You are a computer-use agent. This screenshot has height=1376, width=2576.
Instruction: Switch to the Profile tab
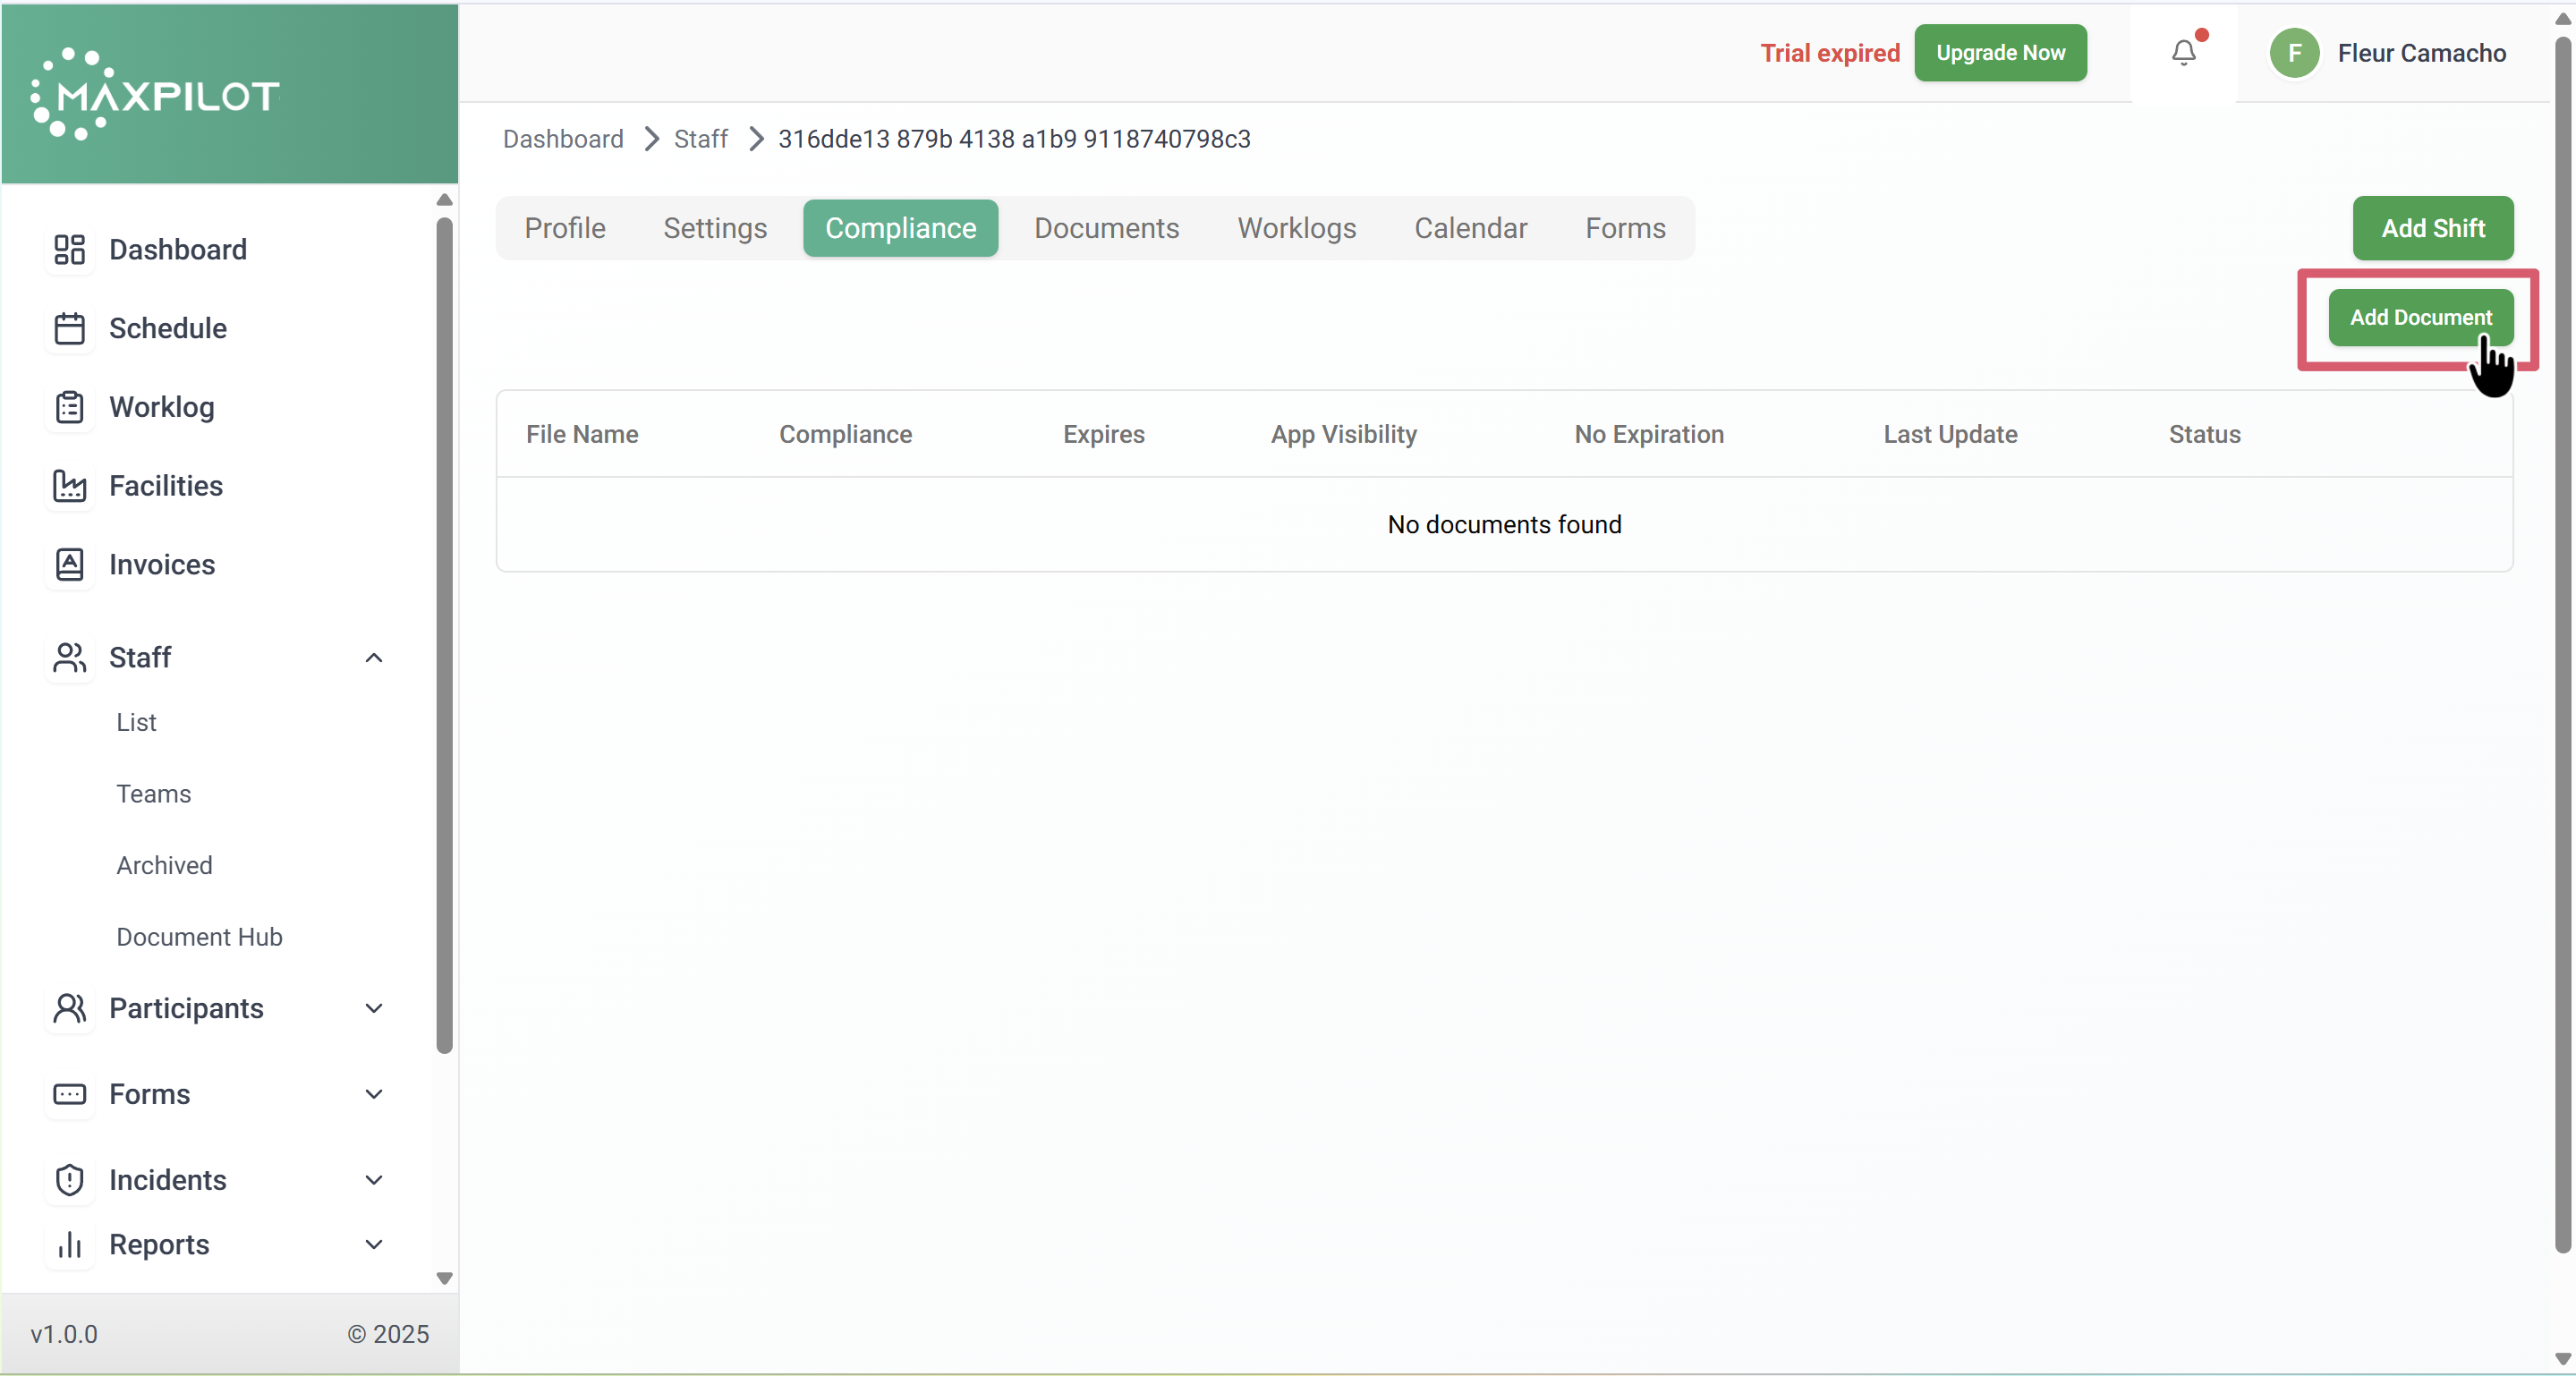(x=565, y=228)
